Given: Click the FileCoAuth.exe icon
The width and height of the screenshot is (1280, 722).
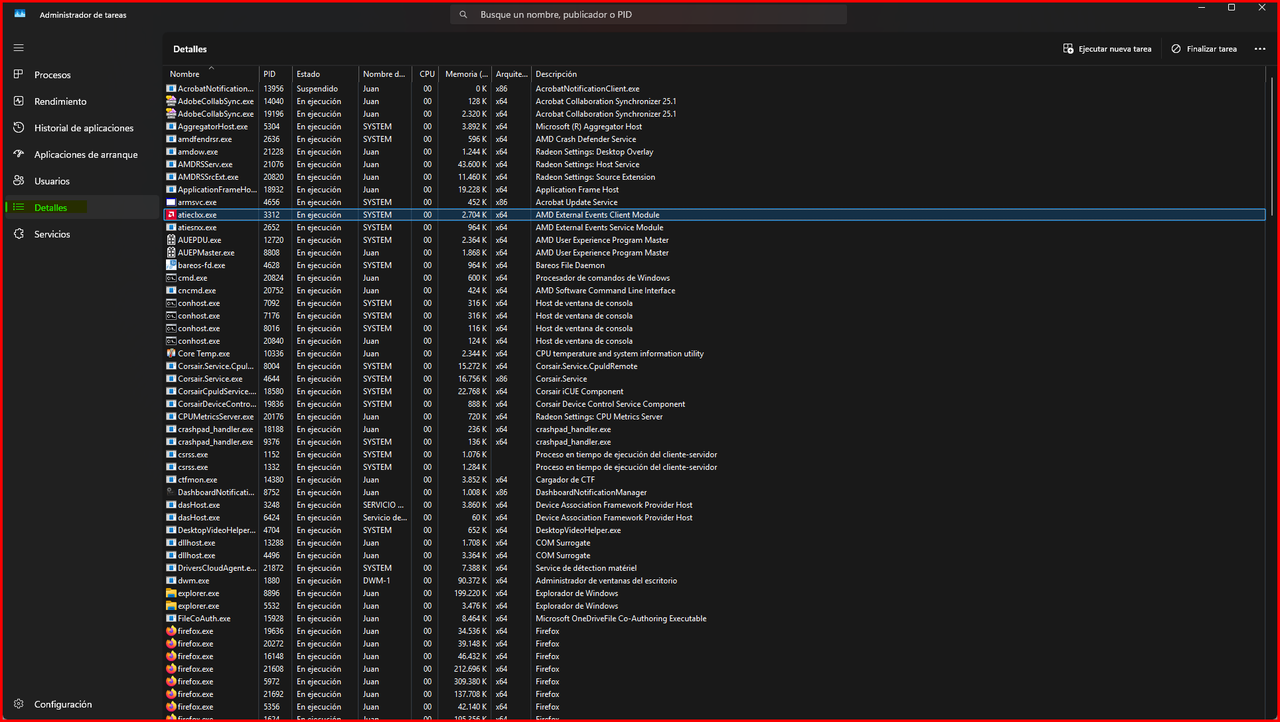Looking at the screenshot, I should tap(171, 618).
